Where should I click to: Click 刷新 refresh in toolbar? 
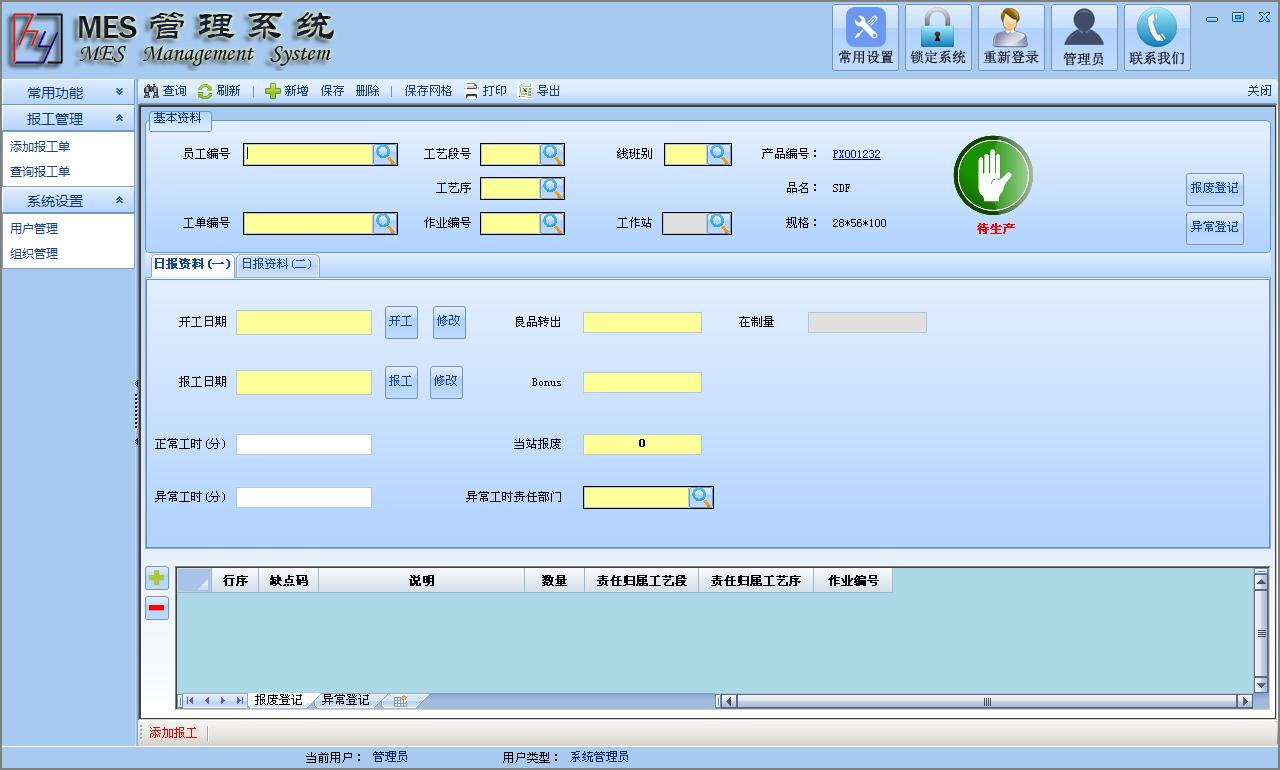coord(219,91)
